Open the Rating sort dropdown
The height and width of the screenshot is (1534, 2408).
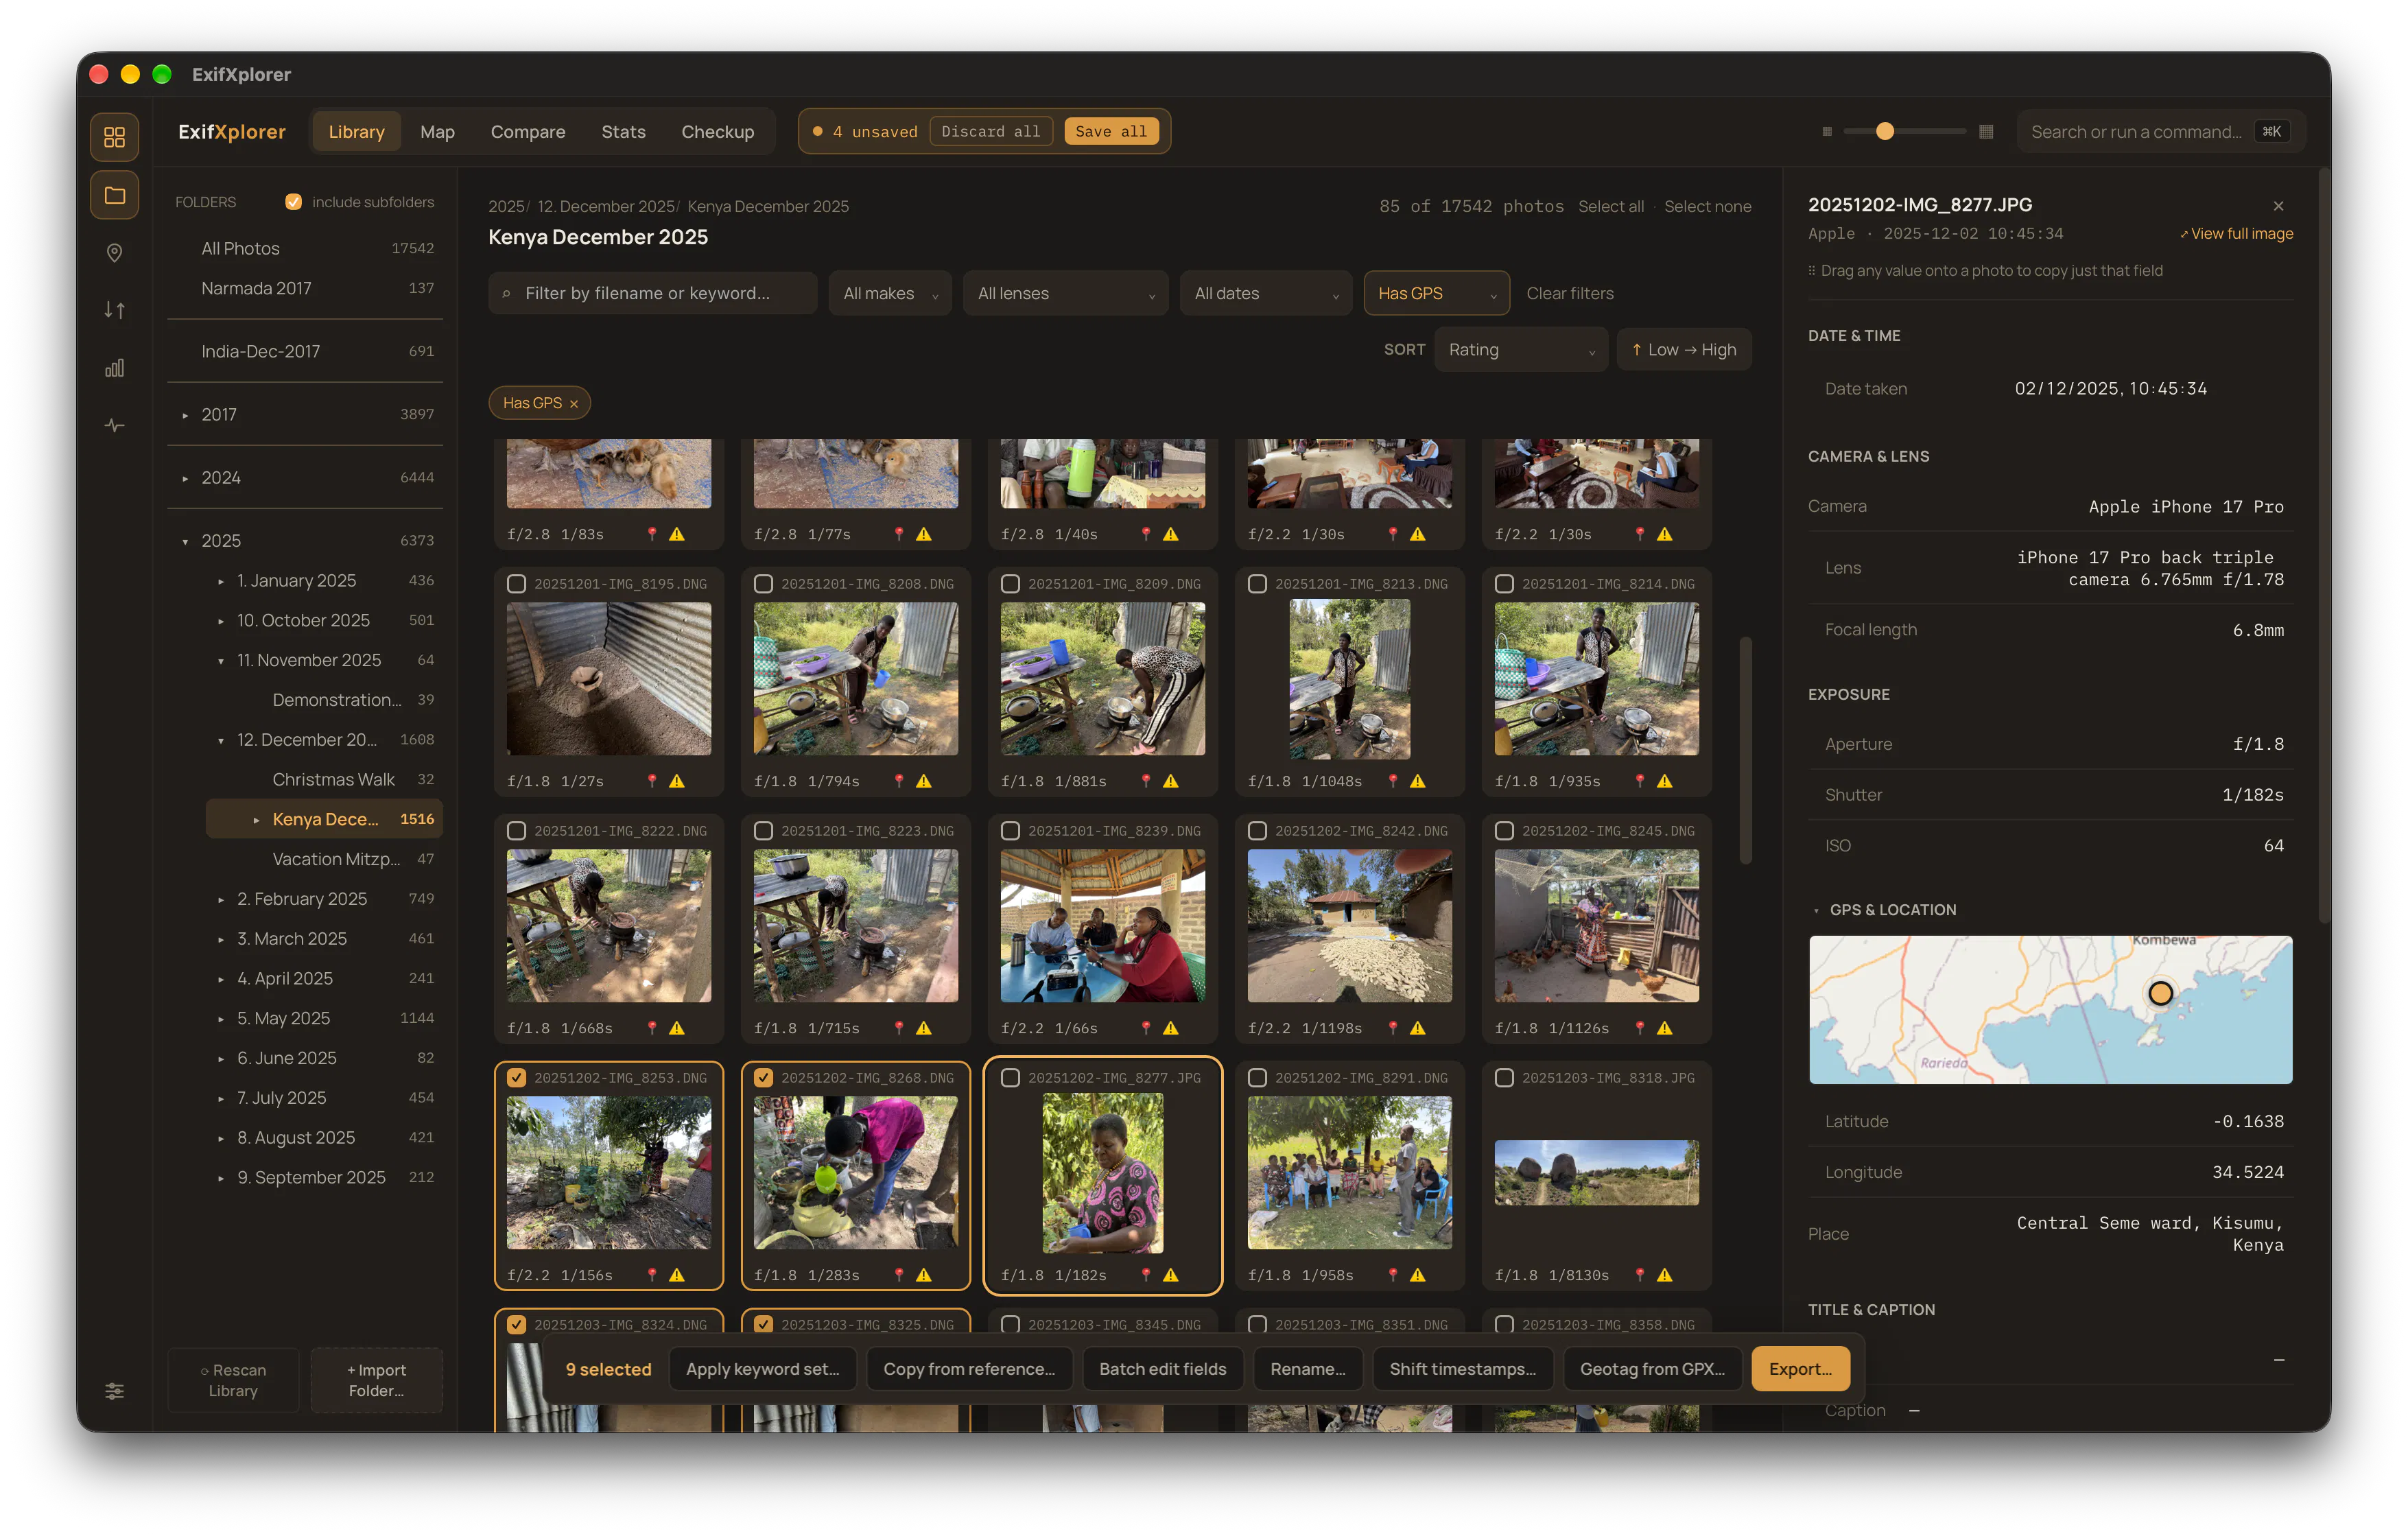point(1520,350)
